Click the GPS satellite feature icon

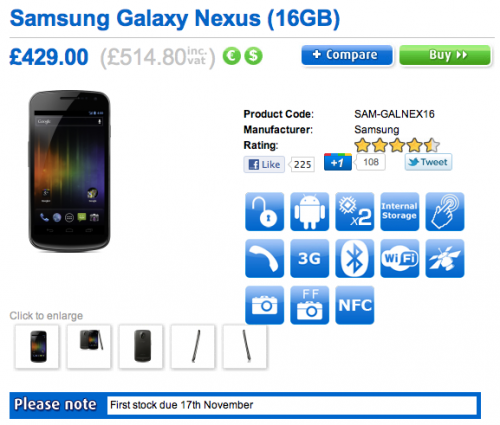(x=445, y=258)
